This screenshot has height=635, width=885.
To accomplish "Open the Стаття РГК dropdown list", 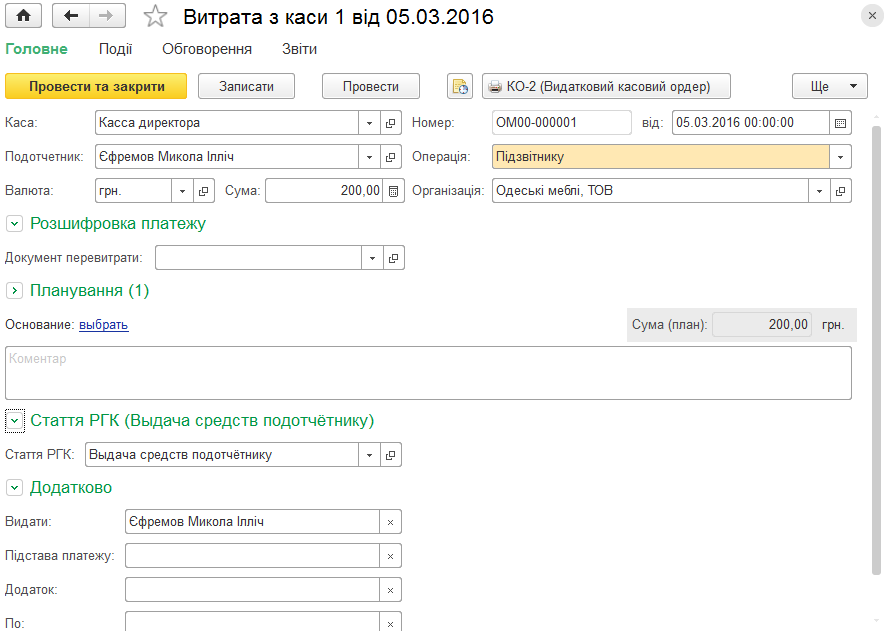I will point(369,455).
